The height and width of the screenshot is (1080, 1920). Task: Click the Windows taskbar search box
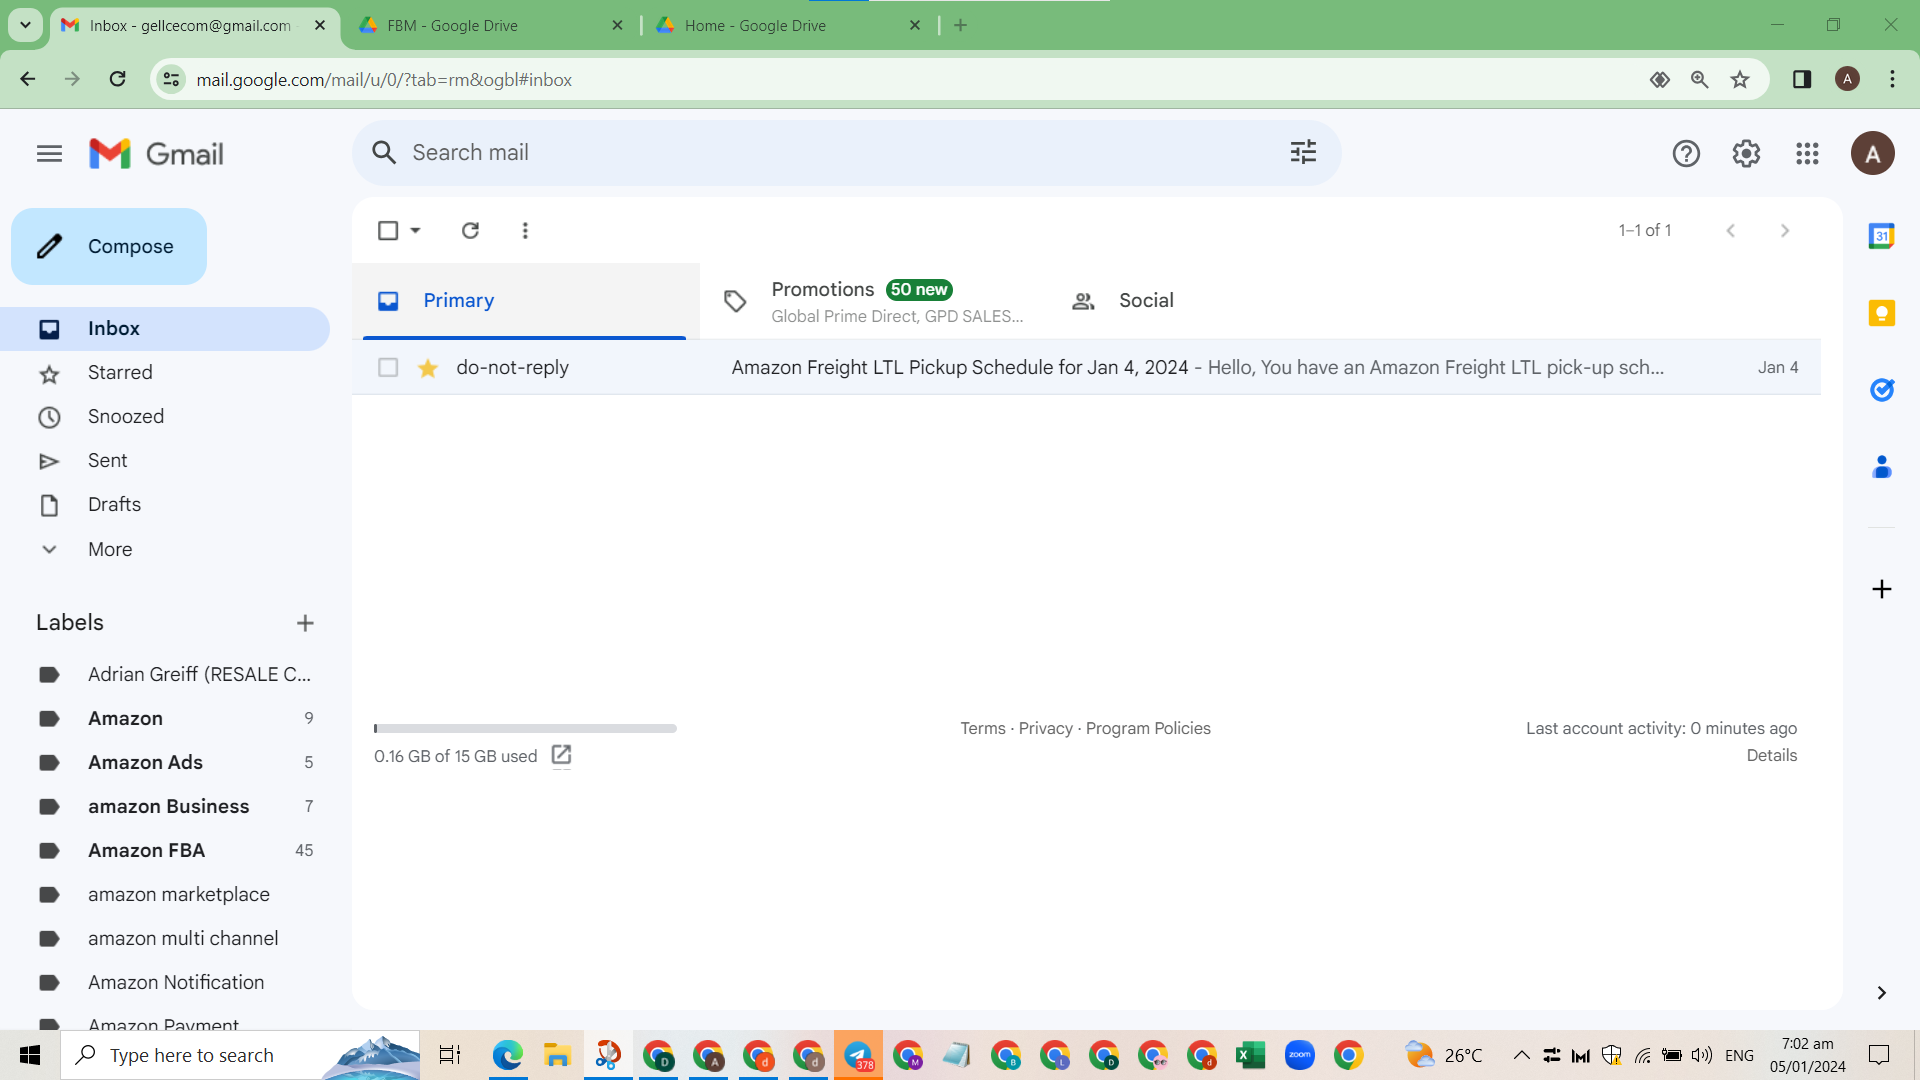[240, 1055]
